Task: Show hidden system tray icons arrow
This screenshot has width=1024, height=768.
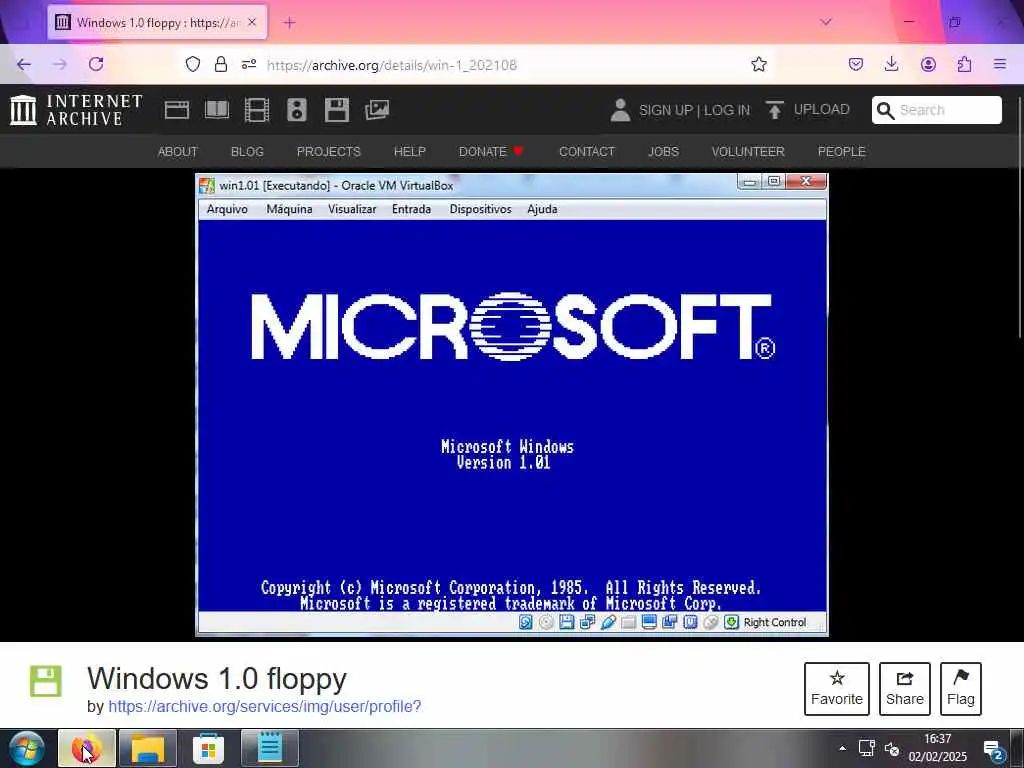Action: tap(842, 748)
